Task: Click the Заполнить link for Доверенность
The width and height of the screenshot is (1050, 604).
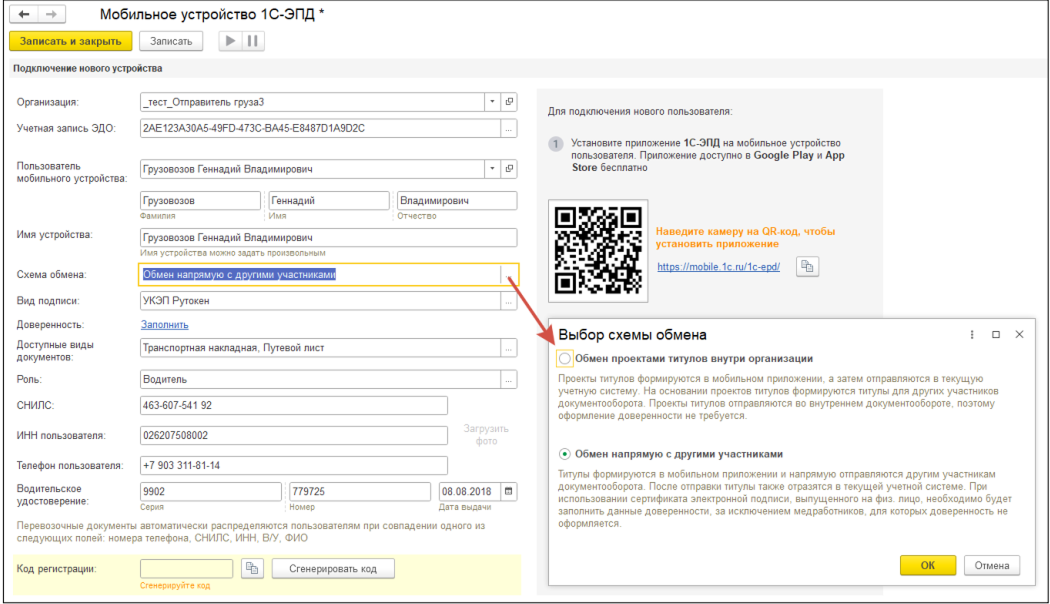Action: [164, 325]
